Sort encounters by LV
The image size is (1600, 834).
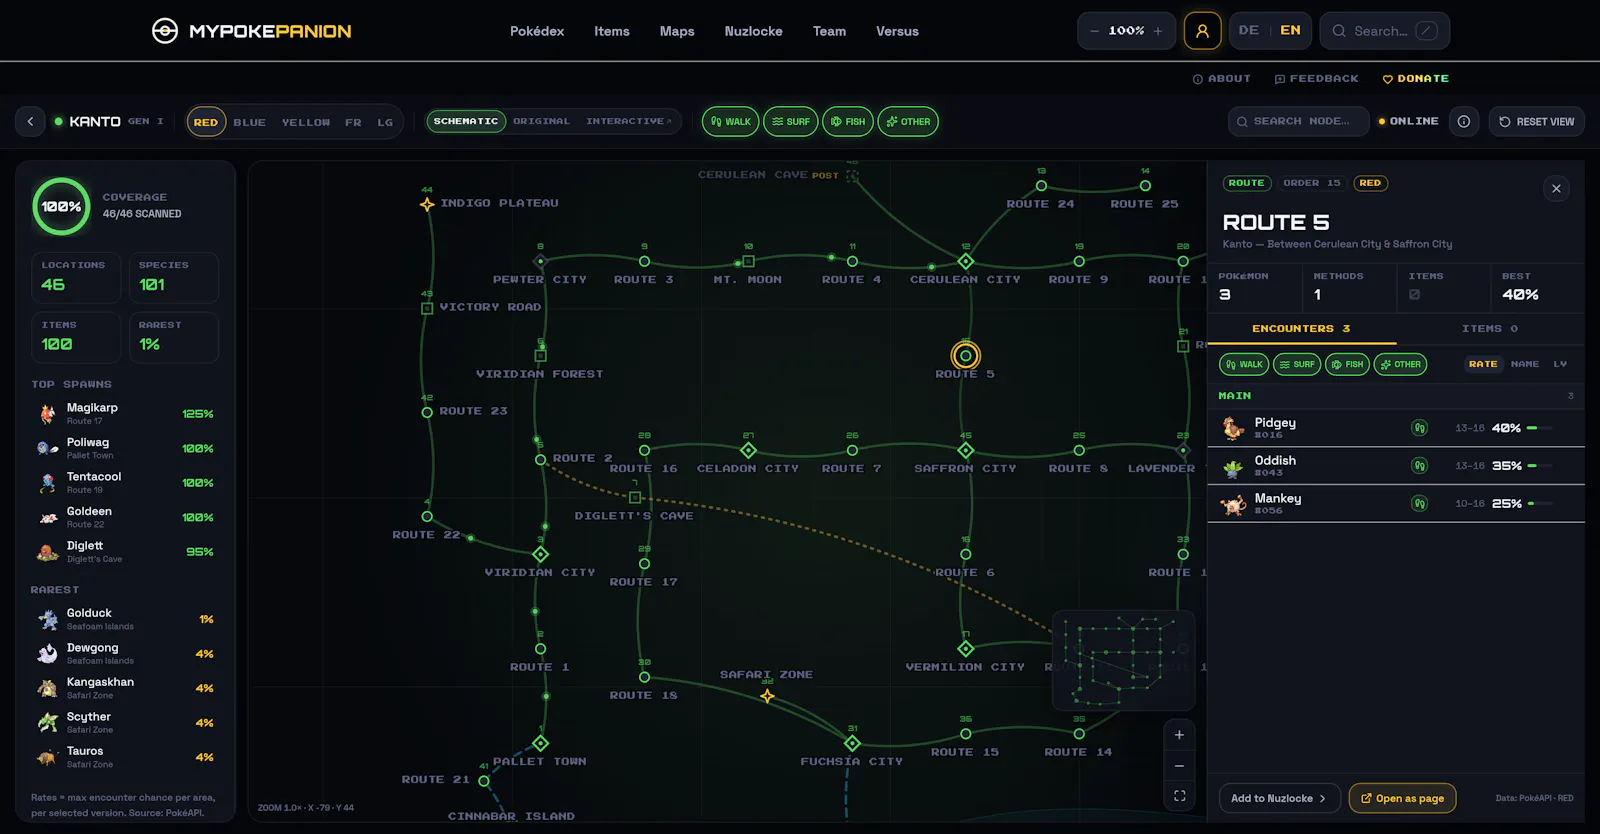[x=1560, y=364]
